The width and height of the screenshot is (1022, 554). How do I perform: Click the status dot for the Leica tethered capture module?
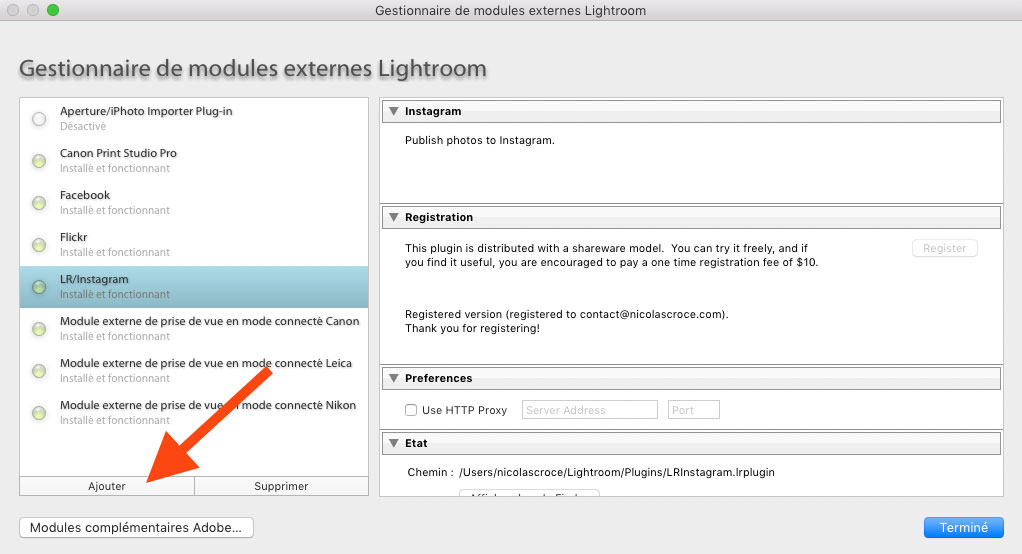pos(39,371)
